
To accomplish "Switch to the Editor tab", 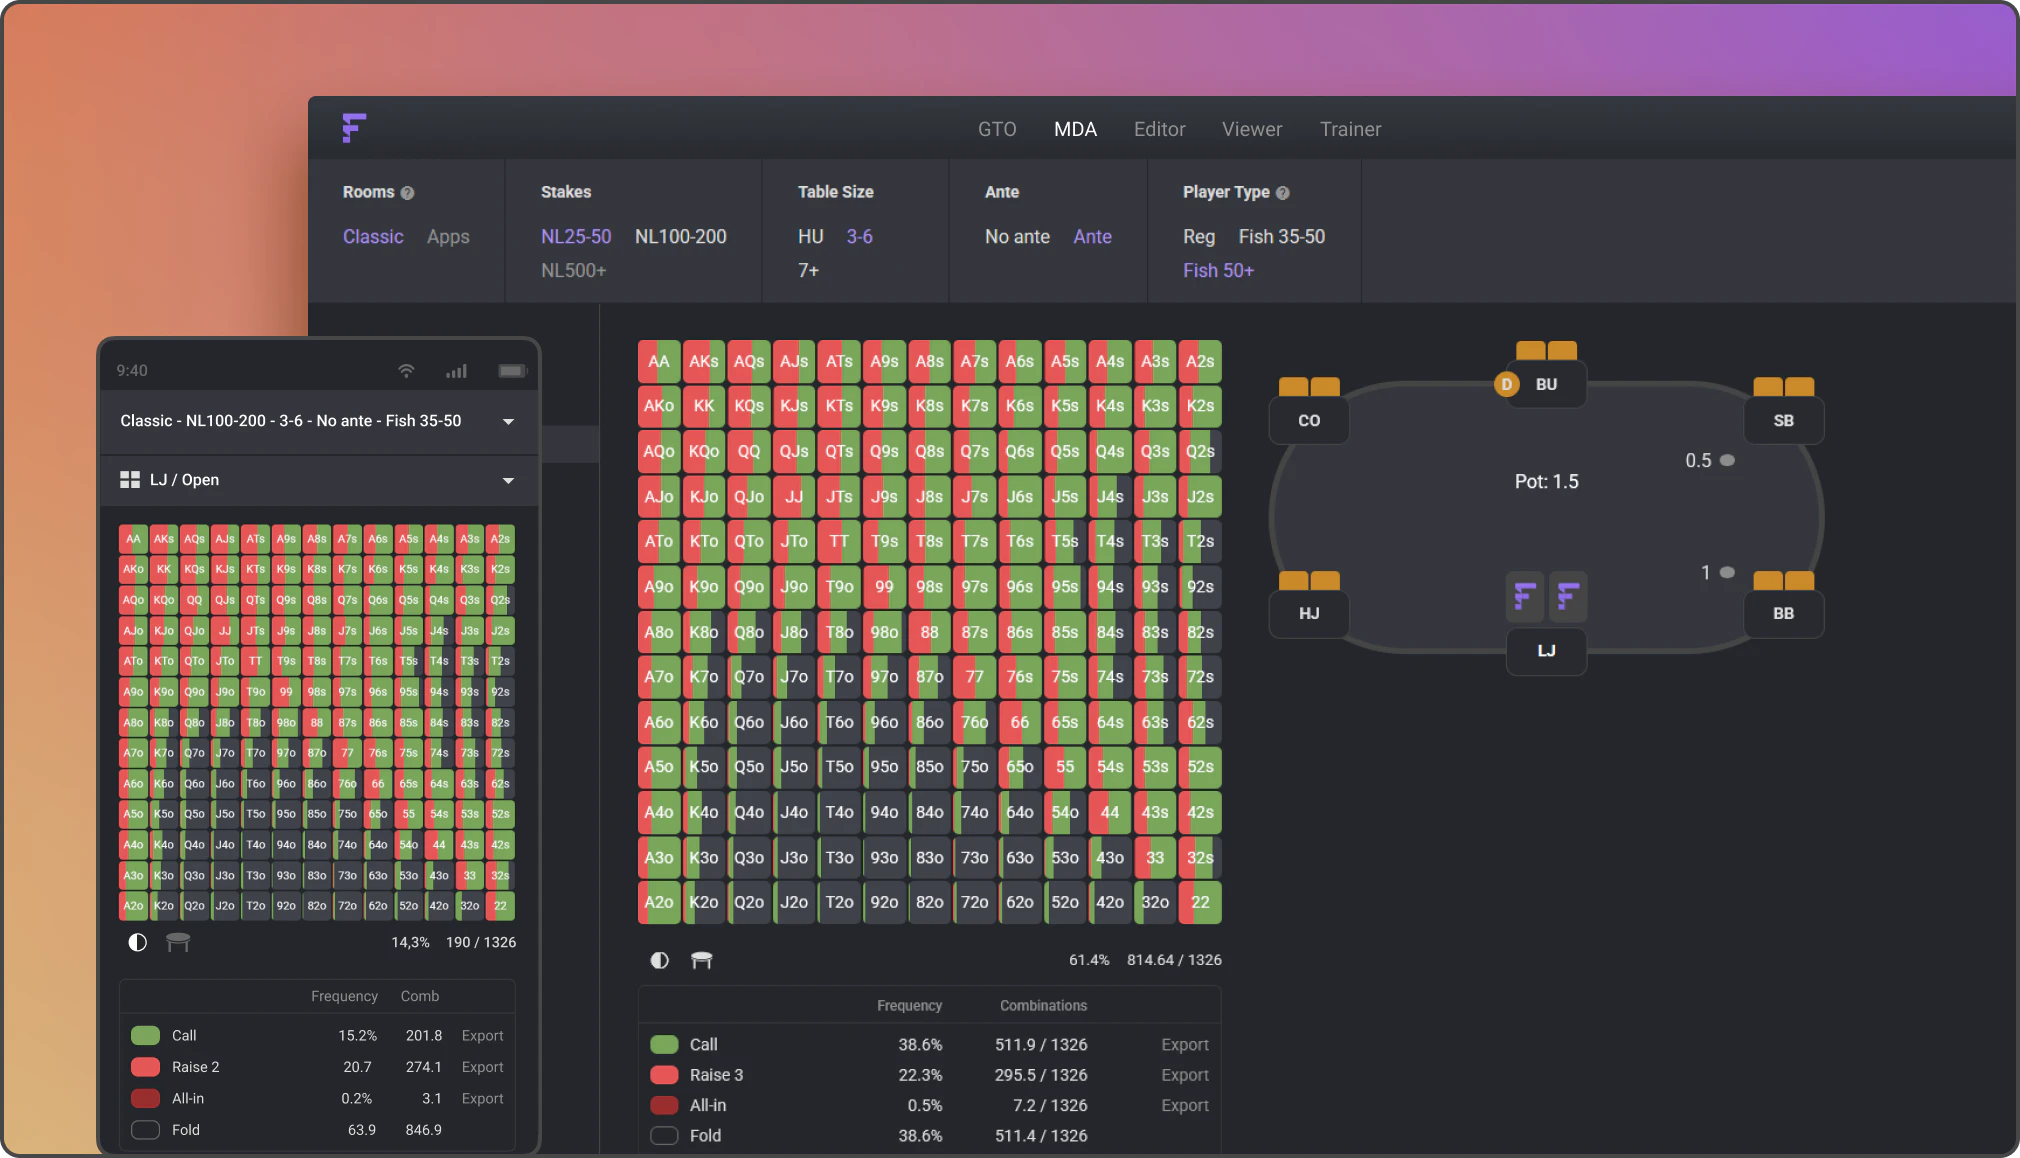I will coord(1160,129).
